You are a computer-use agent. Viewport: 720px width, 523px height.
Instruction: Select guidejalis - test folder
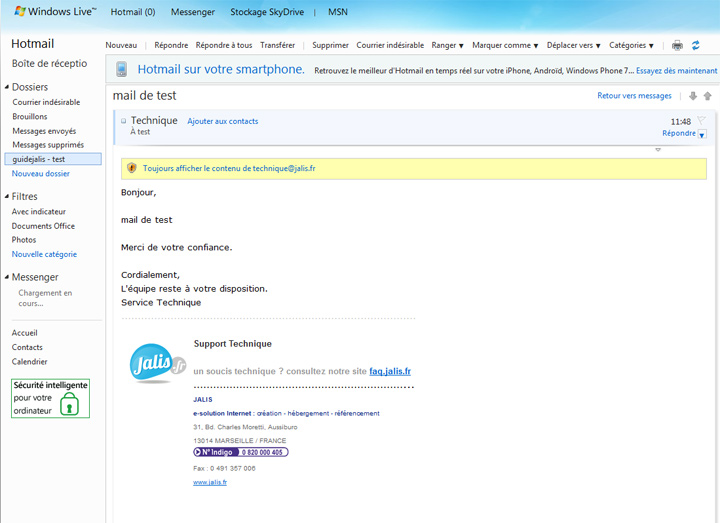(x=53, y=159)
